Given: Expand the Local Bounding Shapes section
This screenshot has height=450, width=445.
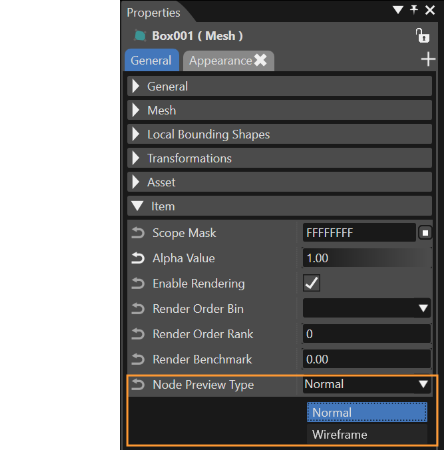Looking at the screenshot, I should click(x=279, y=134).
